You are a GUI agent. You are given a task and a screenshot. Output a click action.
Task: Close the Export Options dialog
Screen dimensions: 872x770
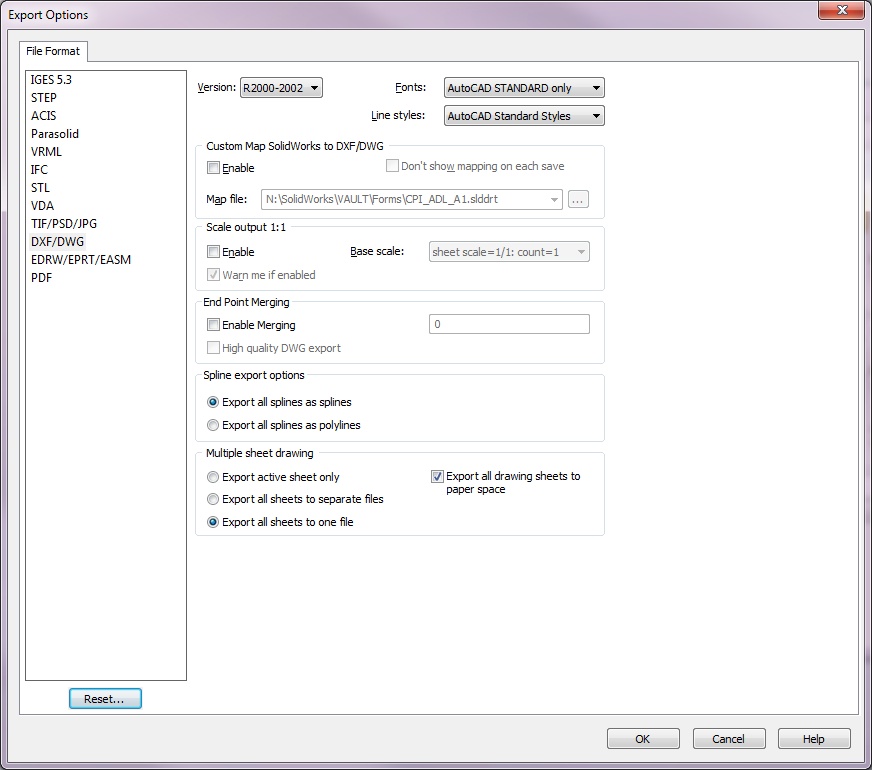[x=842, y=10]
